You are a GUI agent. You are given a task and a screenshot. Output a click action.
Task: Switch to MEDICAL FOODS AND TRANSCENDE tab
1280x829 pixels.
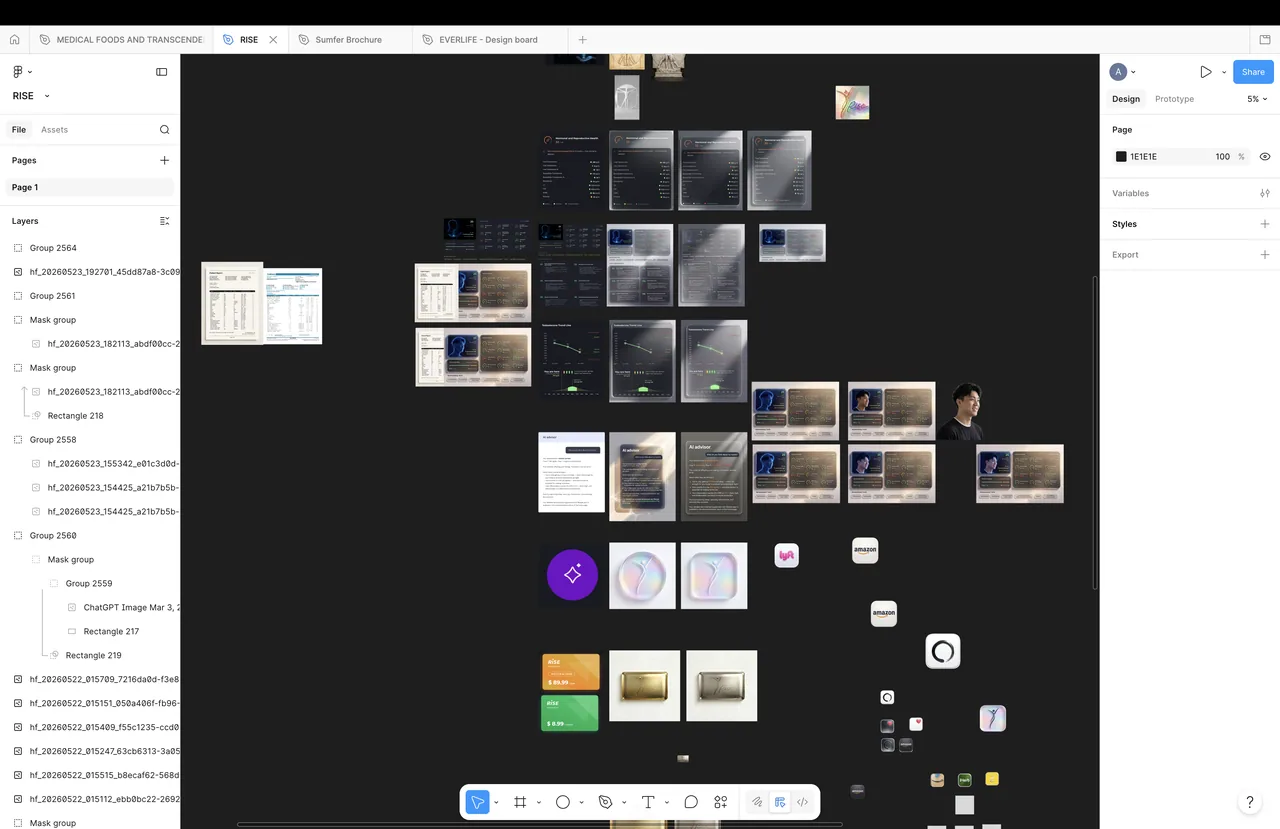point(121,40)
